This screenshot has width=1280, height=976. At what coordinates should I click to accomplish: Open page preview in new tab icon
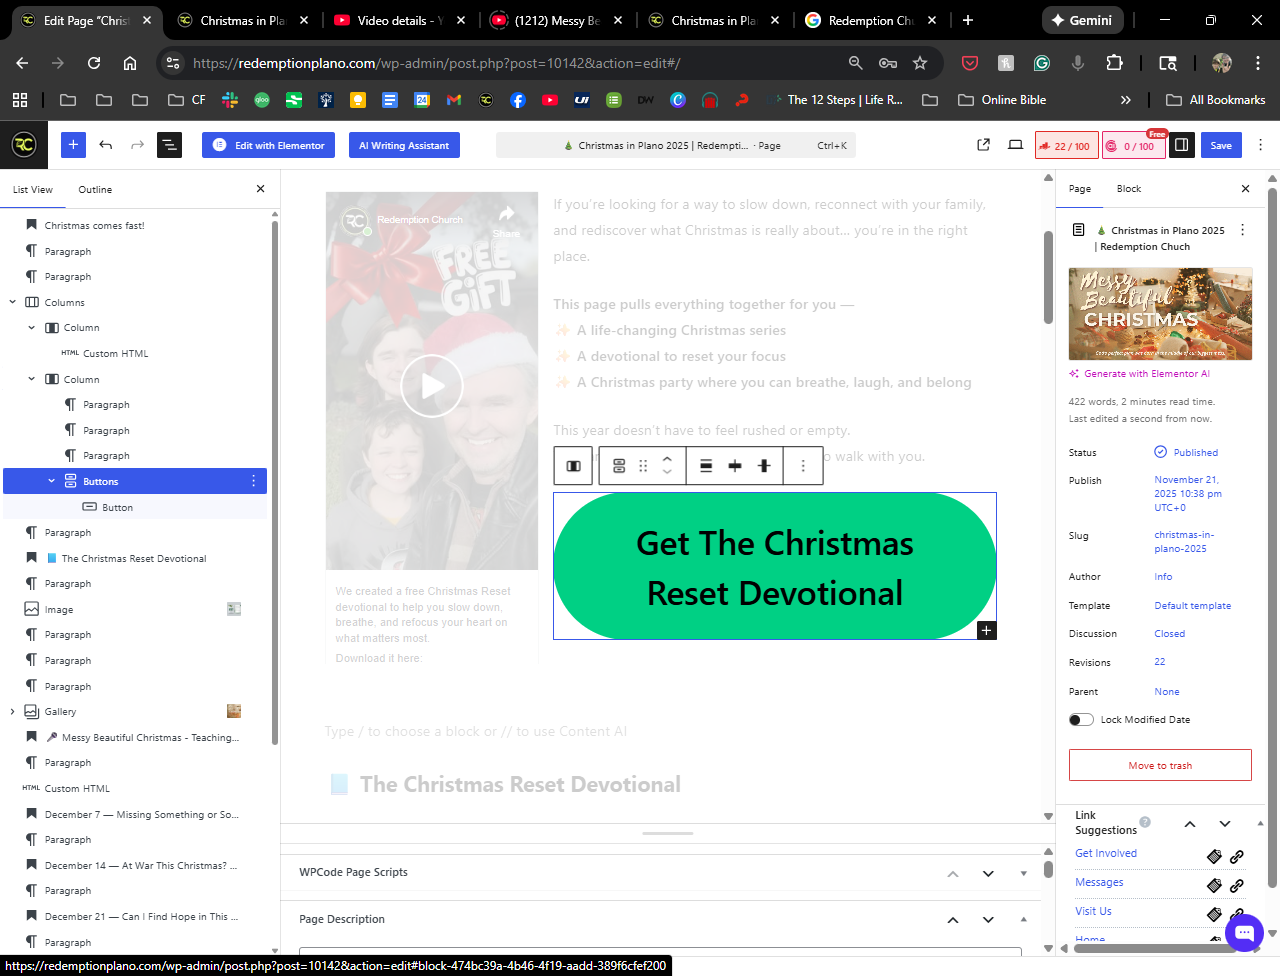(x=983, y=145)
